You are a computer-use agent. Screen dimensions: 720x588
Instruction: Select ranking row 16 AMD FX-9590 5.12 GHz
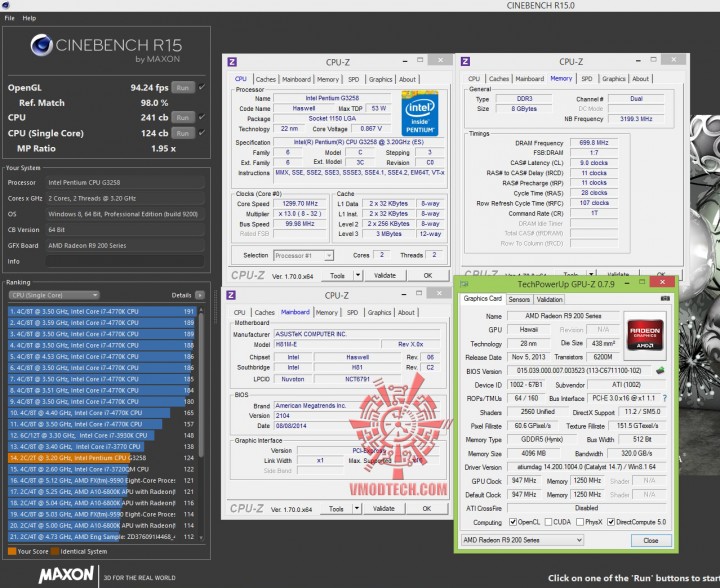[x=102, y=480]
